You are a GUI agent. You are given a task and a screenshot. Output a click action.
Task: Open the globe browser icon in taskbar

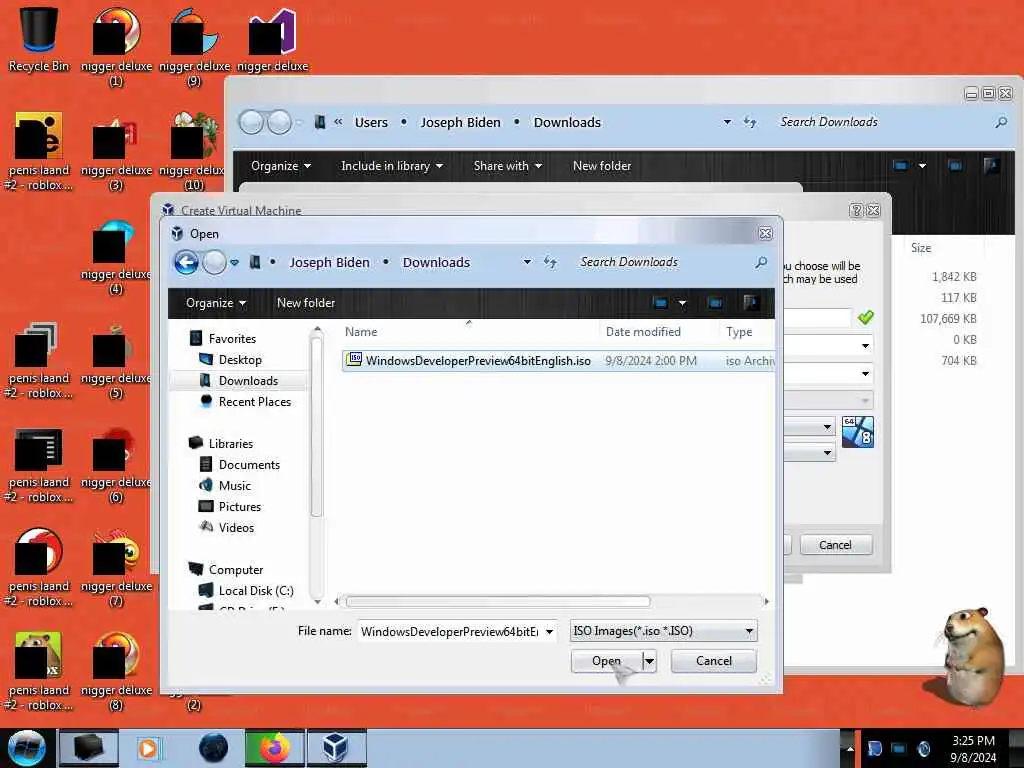tap(213, 748)
